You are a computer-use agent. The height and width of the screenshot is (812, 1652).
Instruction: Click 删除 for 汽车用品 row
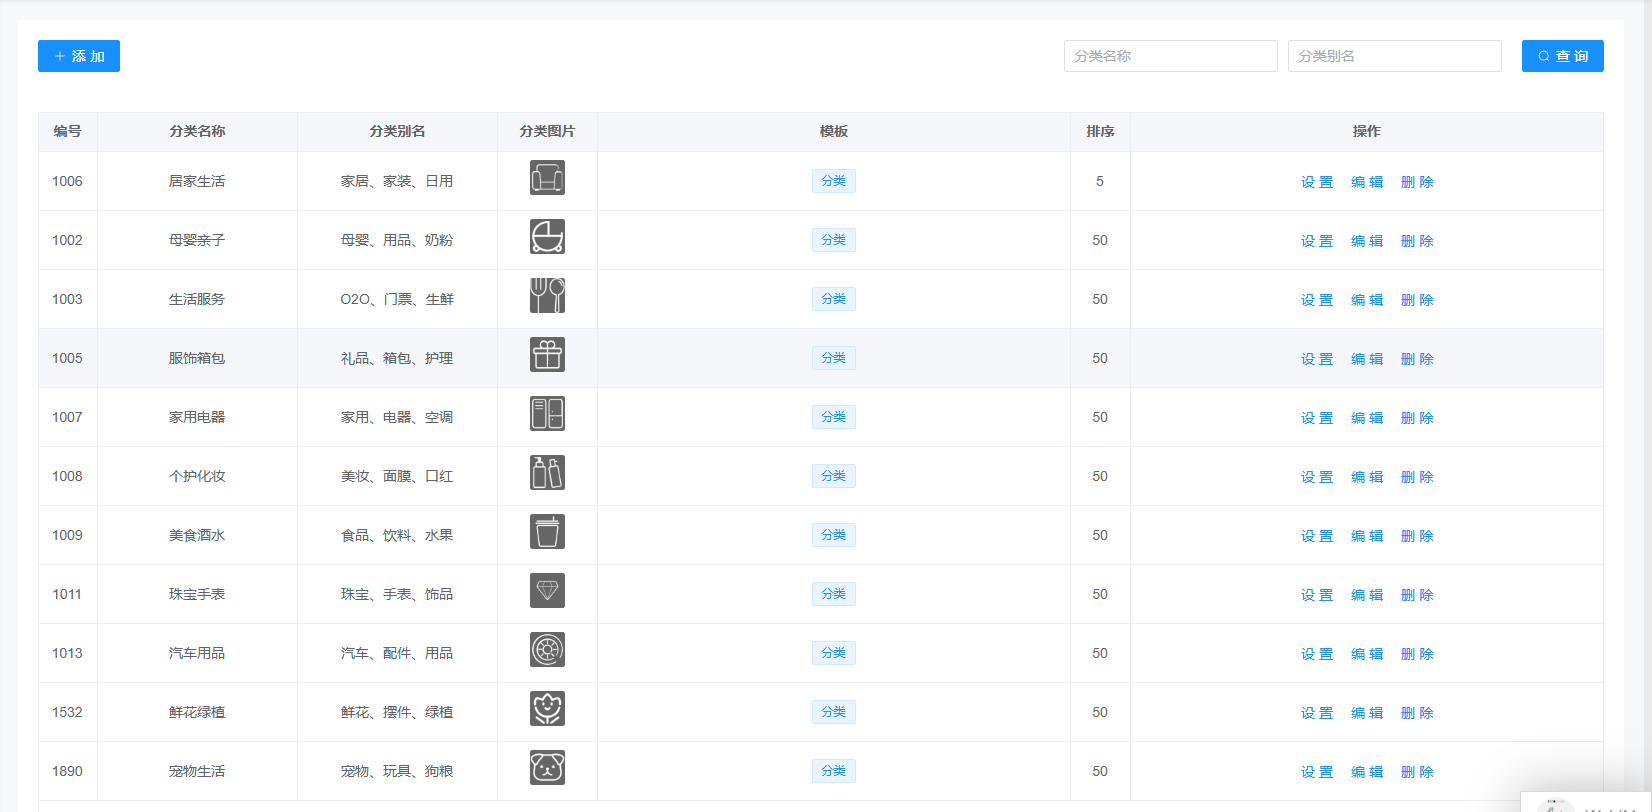coord(1417,654)
